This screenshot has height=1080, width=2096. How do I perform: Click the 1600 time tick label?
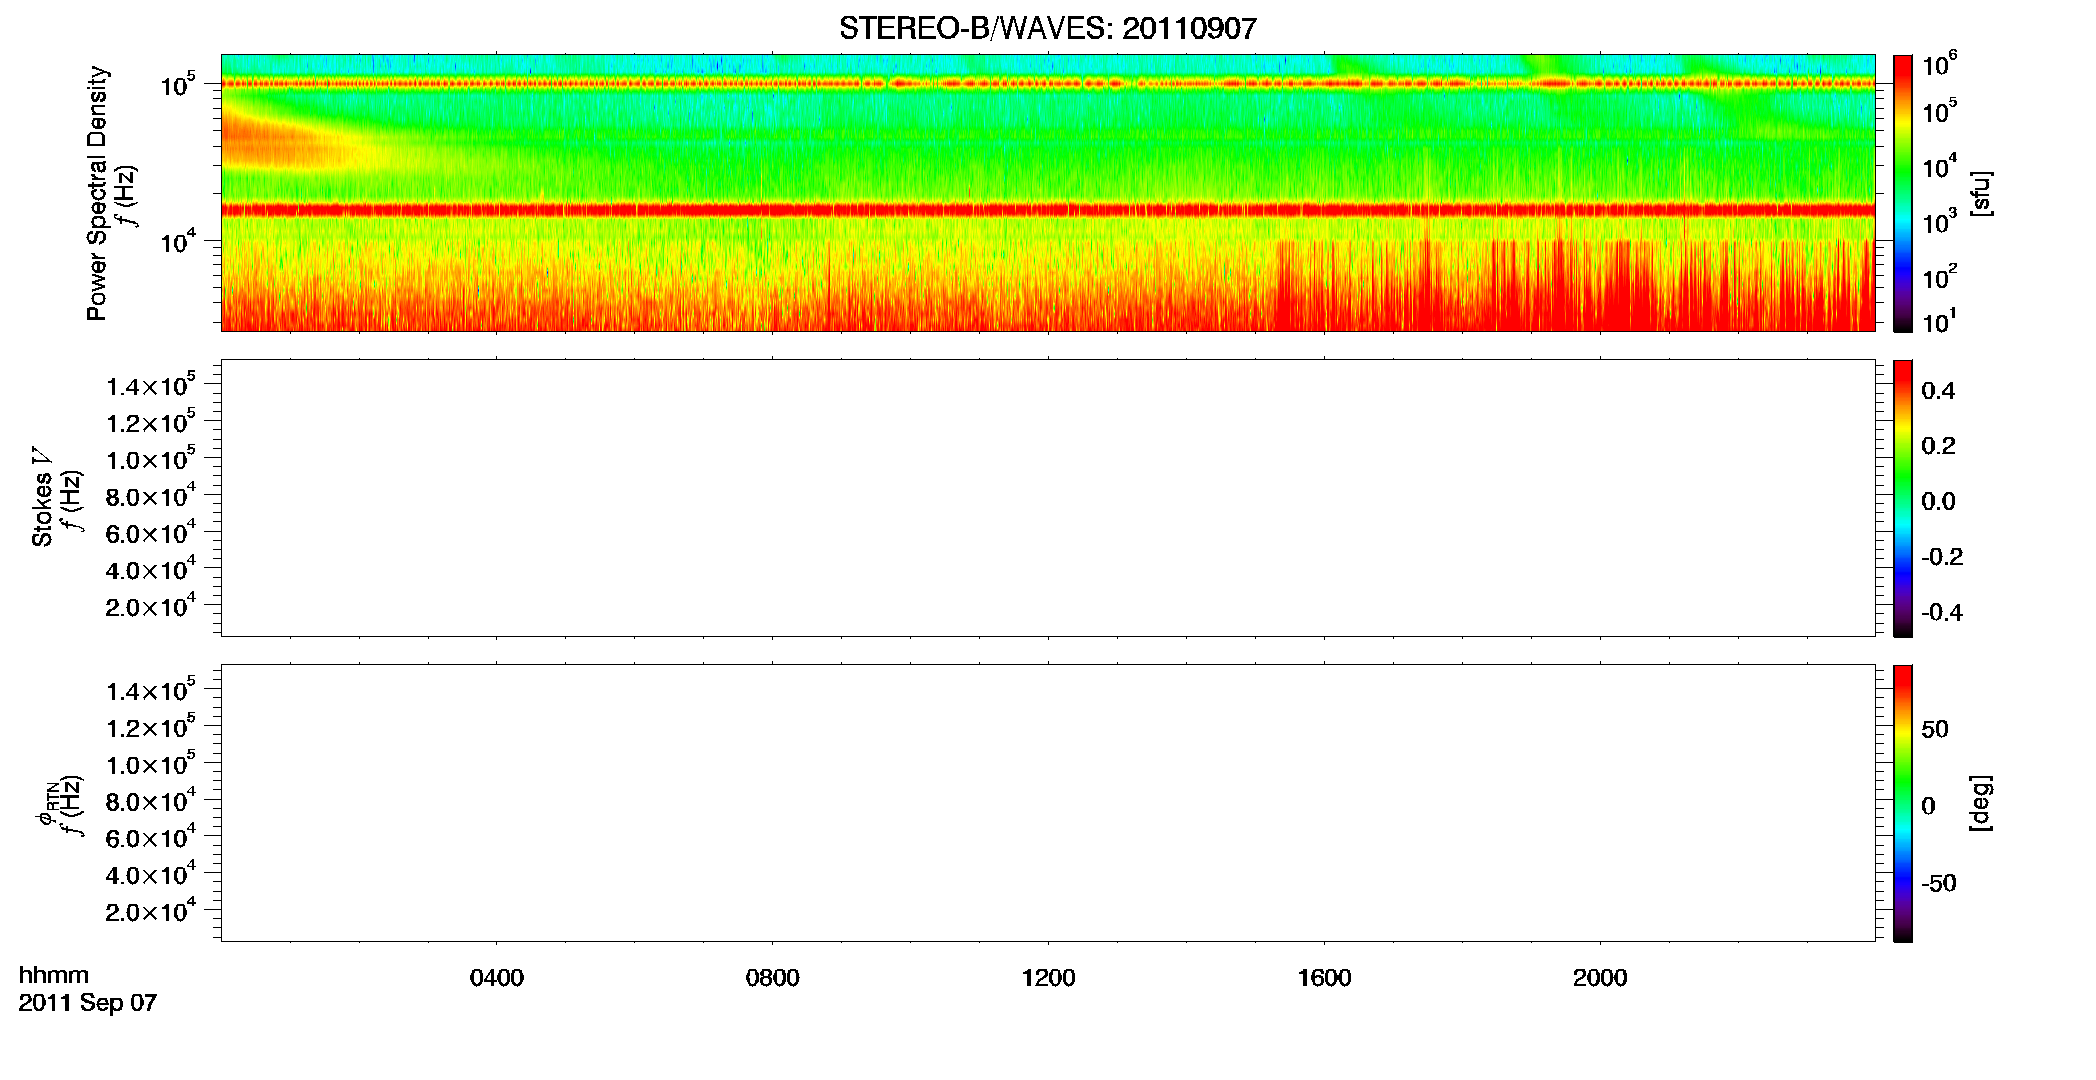coord(1324,977)
